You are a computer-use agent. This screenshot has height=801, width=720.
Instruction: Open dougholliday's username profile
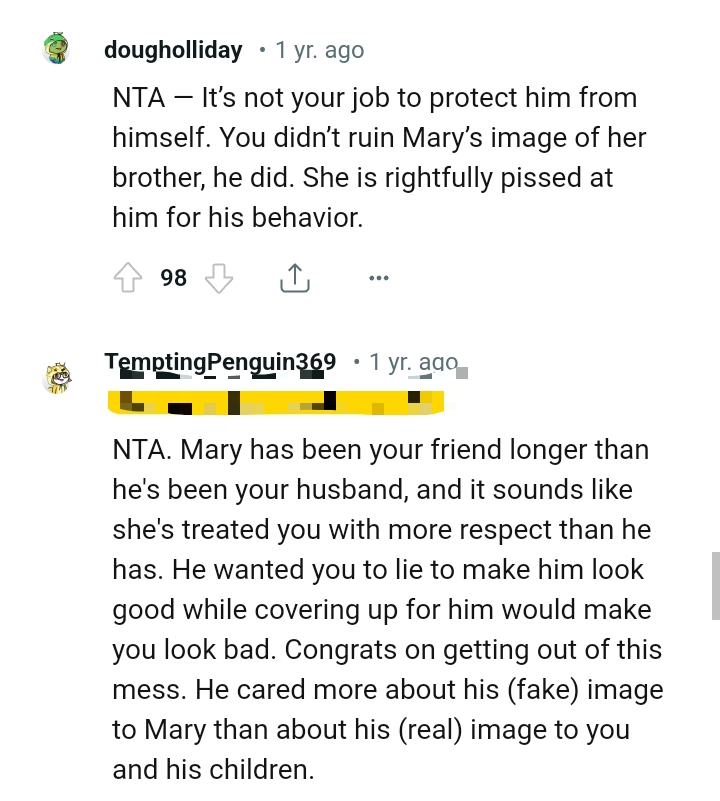tap(172, 49)
